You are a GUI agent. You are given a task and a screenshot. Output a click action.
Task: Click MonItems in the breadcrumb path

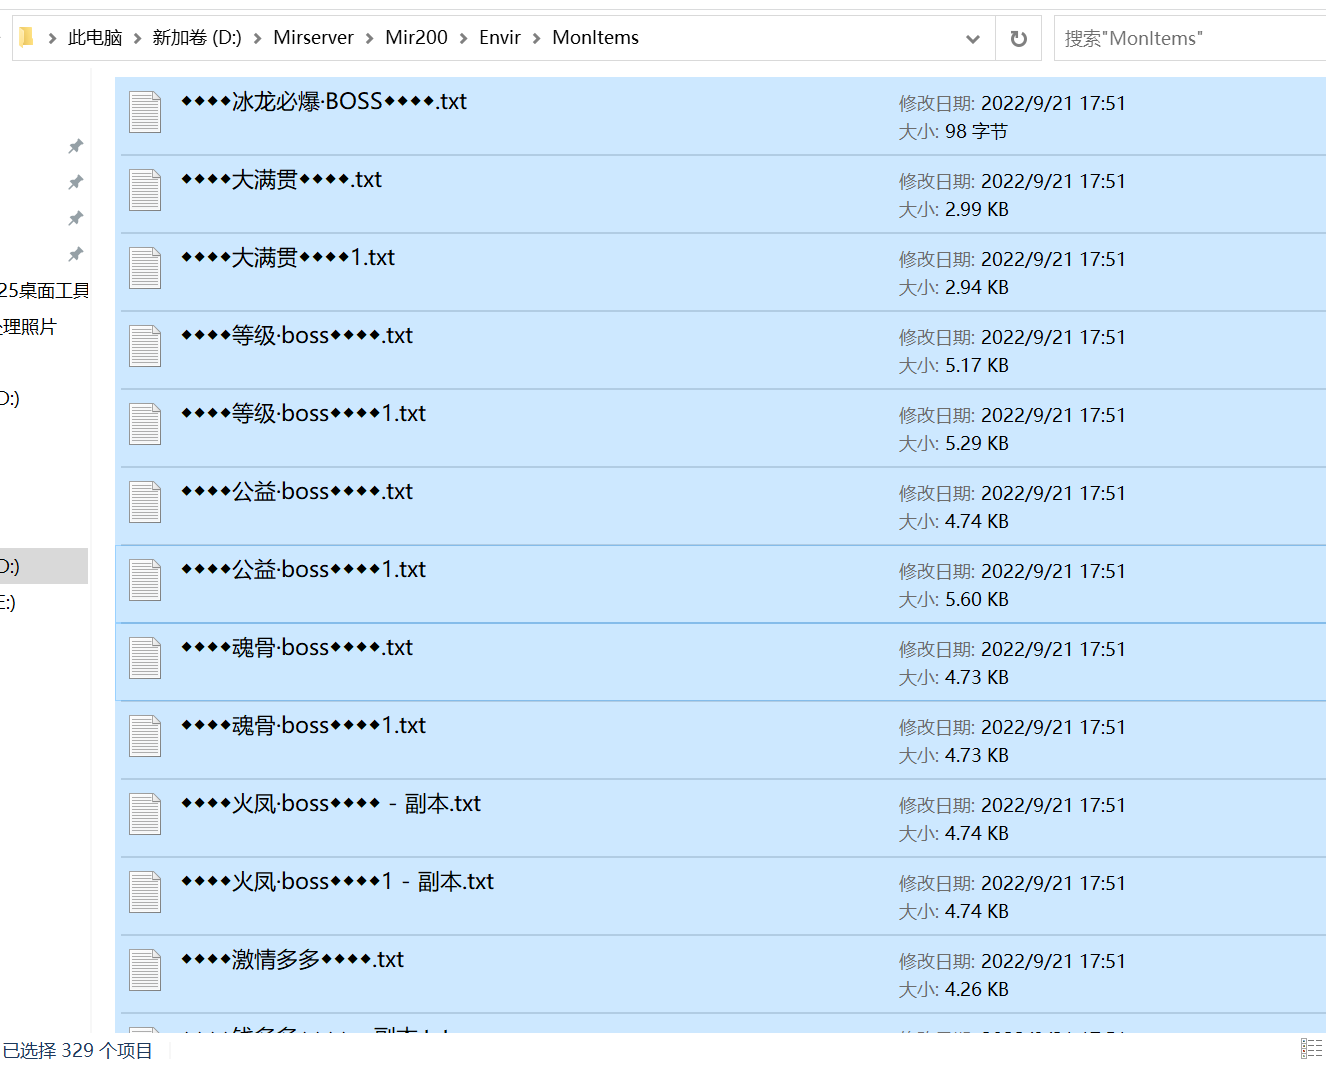click(x=595, y=38)
